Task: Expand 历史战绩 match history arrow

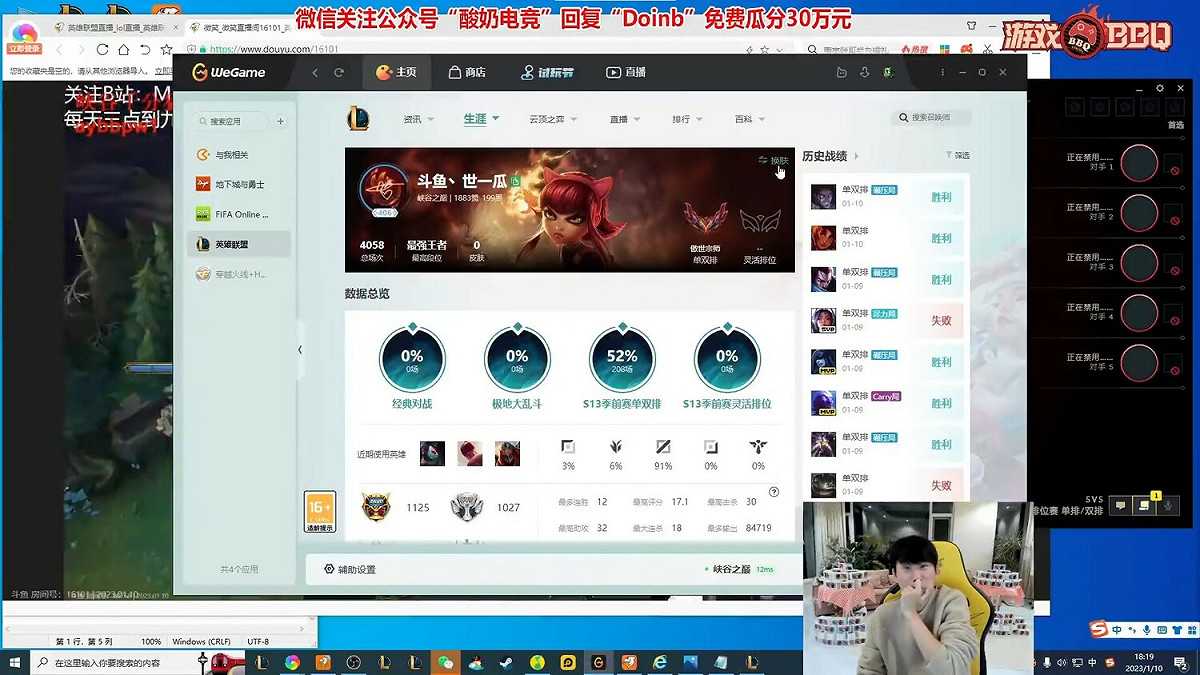Action: coord(856,156)
